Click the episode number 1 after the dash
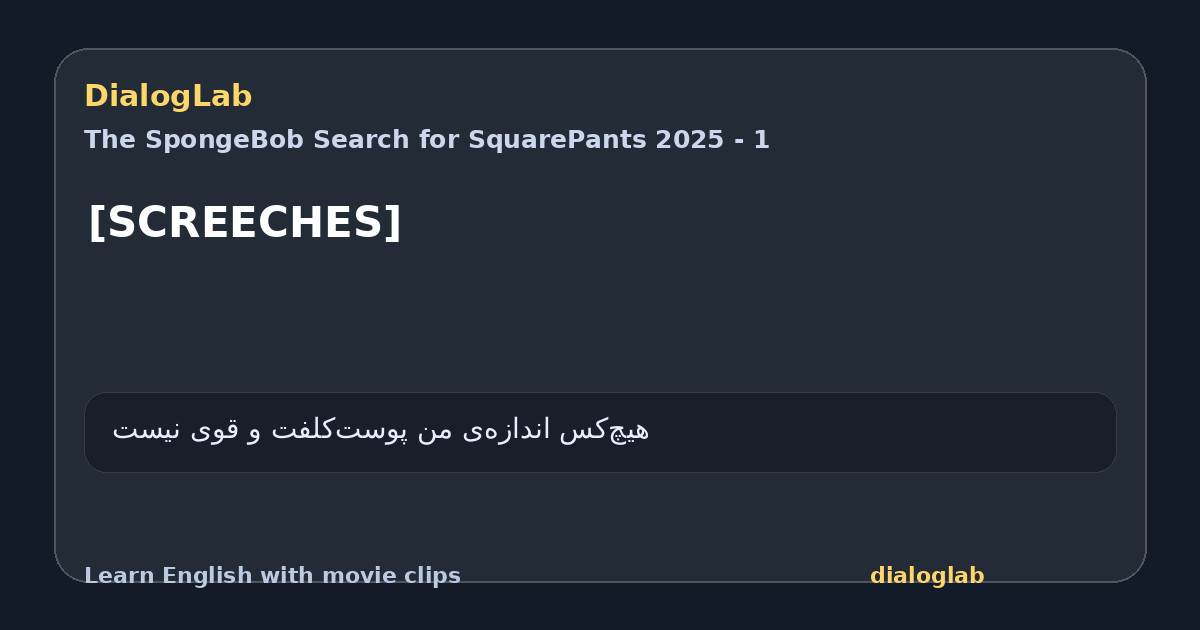 [762, 140]
